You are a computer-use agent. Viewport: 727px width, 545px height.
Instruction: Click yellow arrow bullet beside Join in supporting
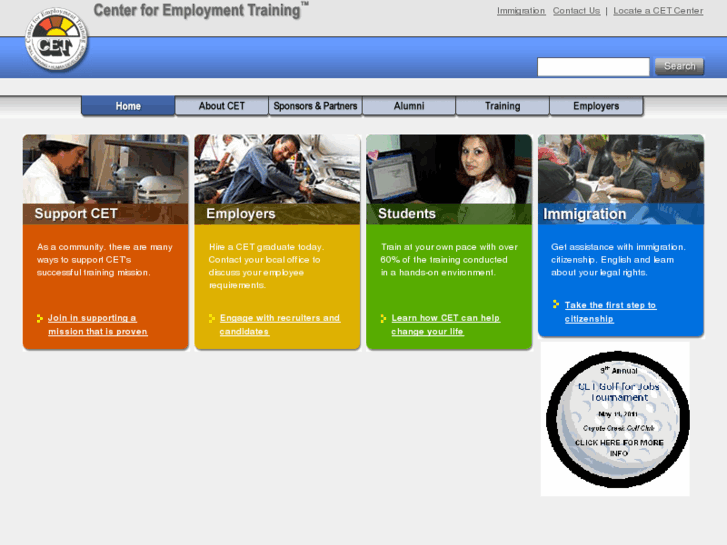[40, 318]
